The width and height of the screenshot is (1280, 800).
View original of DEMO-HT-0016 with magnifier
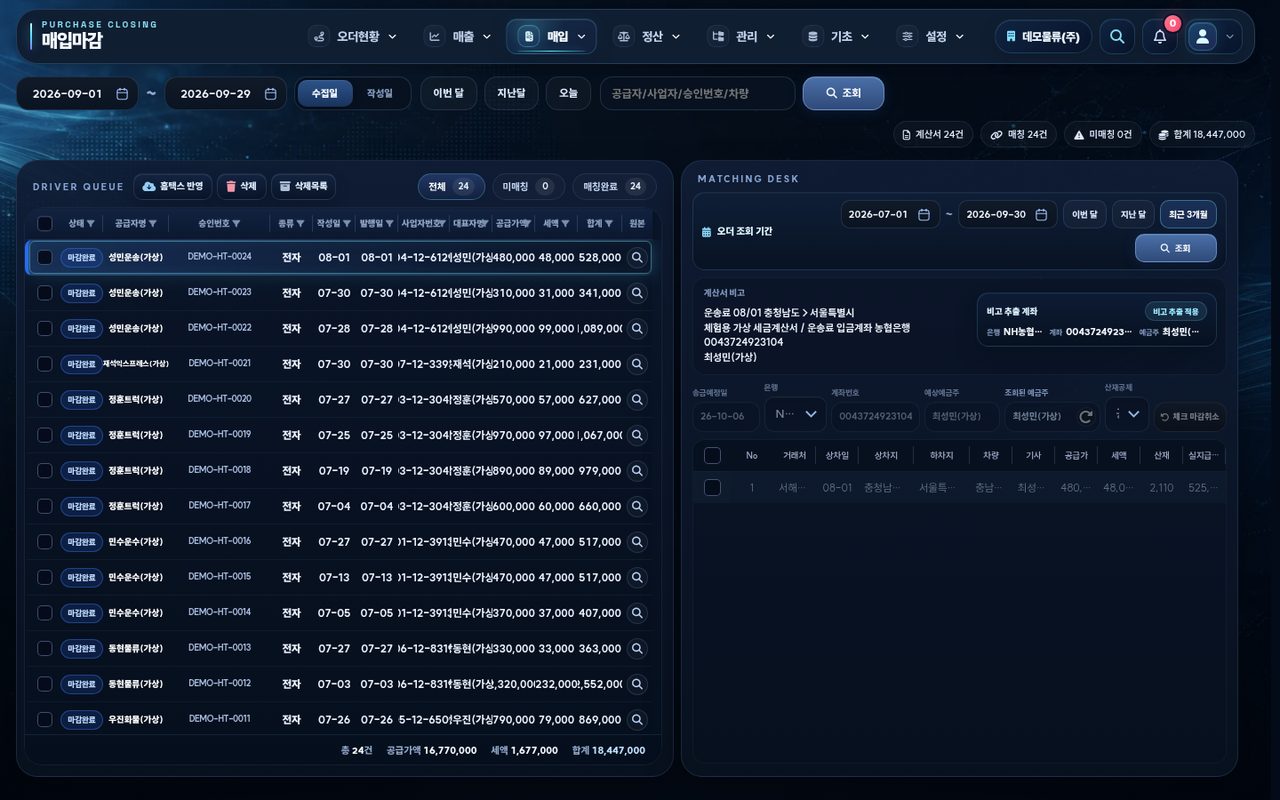pos(636,542)
